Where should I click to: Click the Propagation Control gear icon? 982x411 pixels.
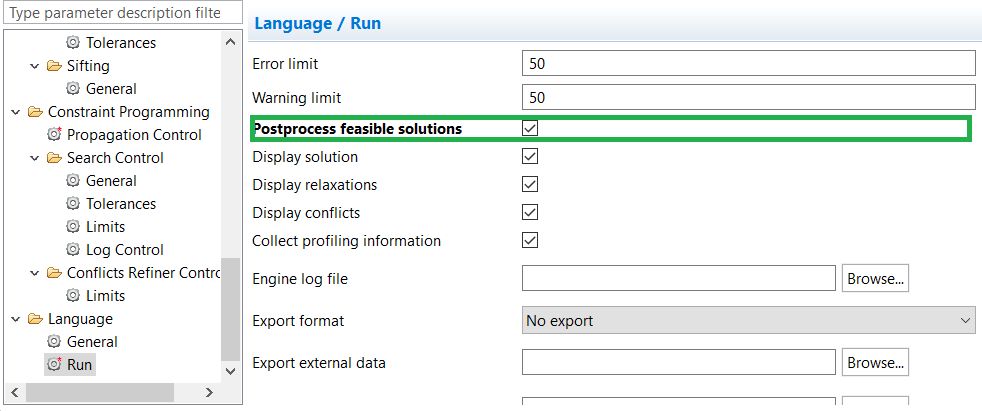coord(54,135)
